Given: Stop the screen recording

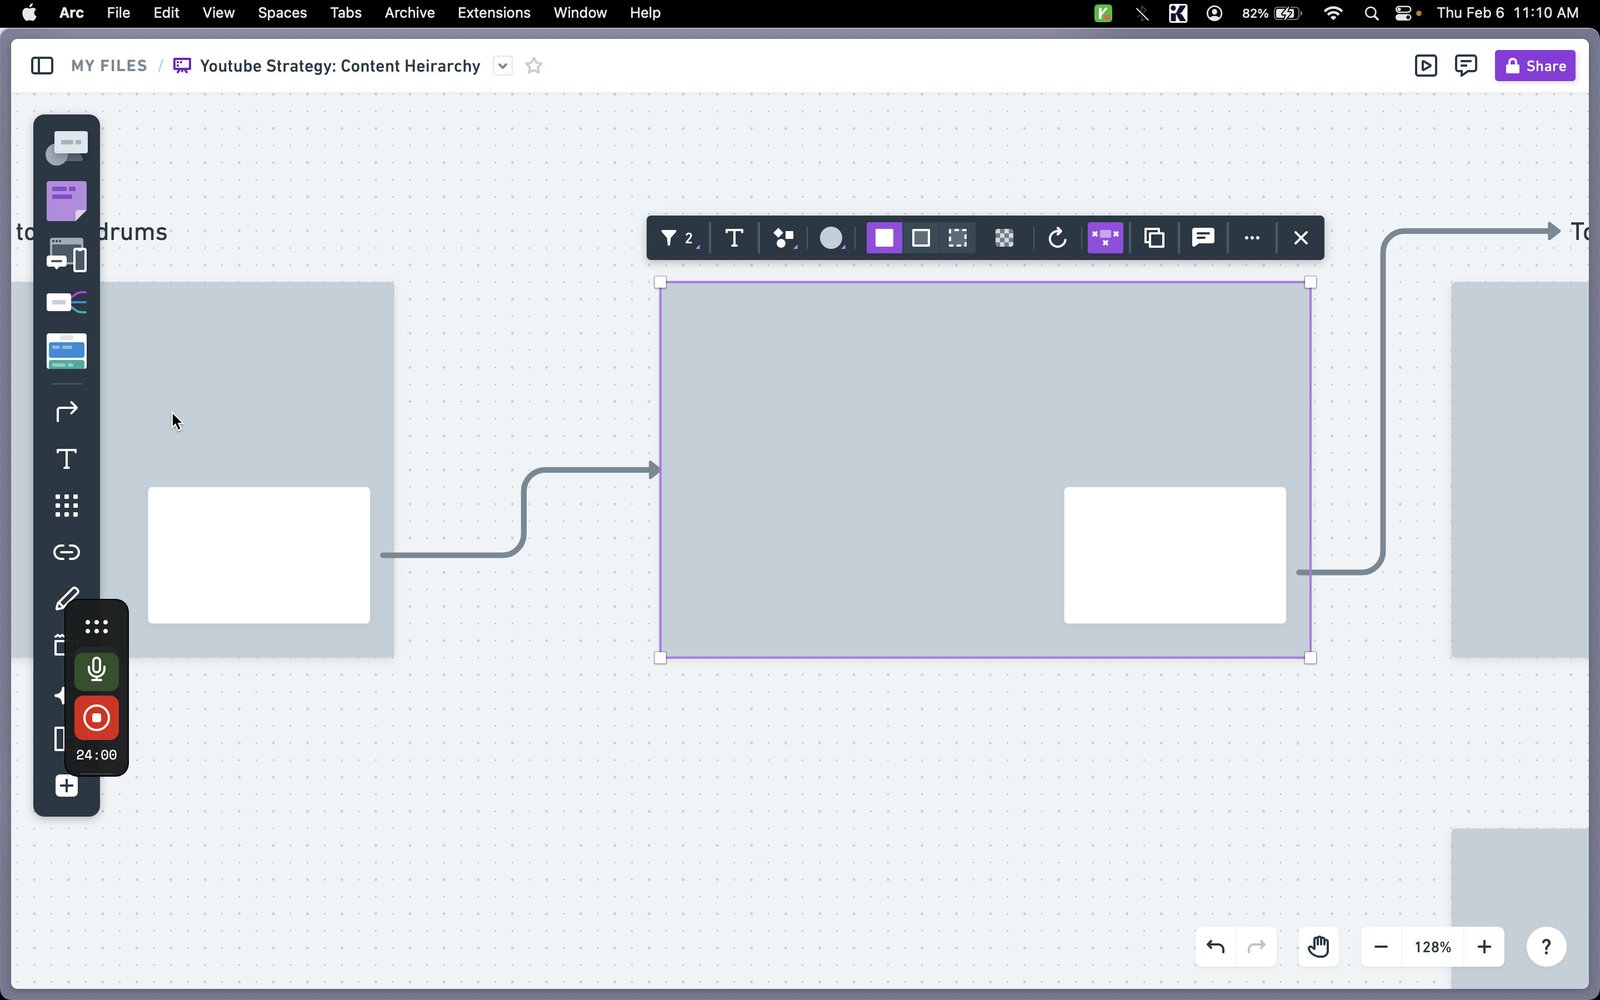Looking at the screenshot, I should click(x=96, y=718).
